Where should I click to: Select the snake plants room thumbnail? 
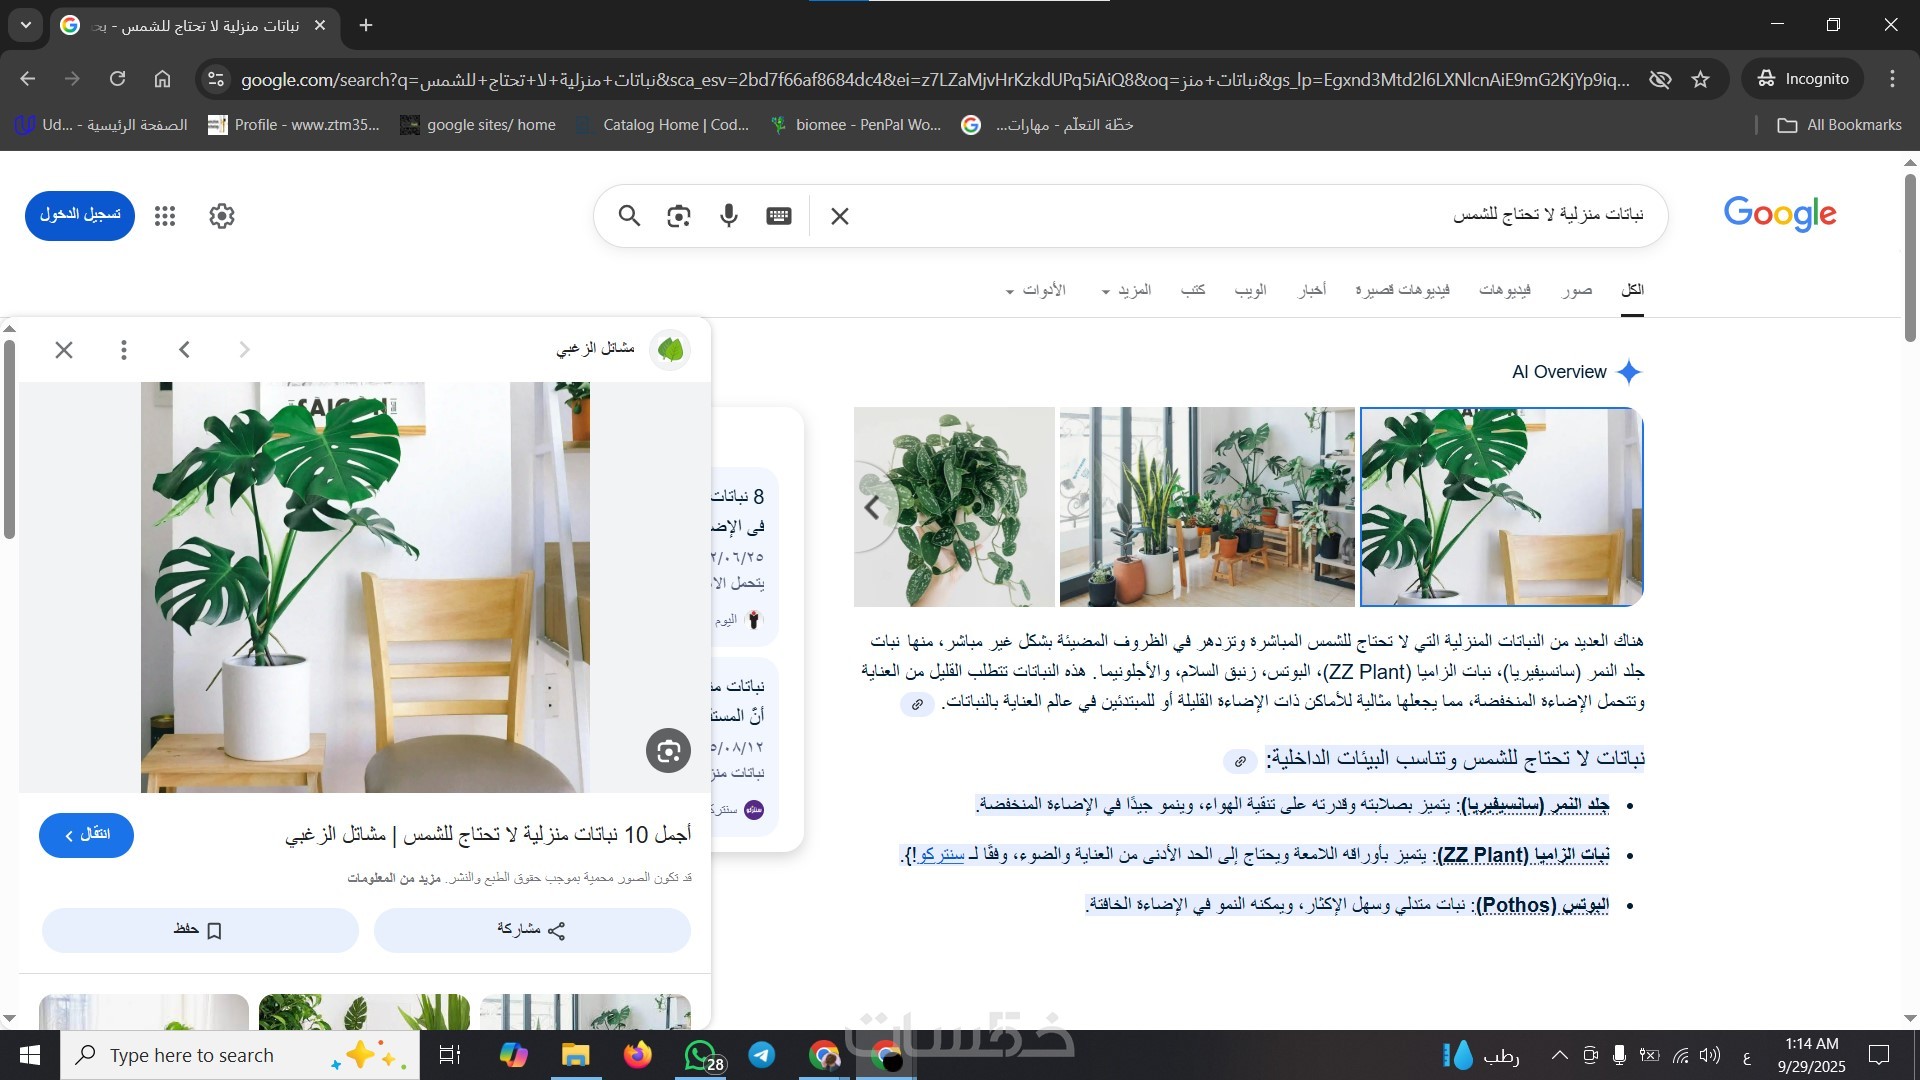pos(1206,507)
